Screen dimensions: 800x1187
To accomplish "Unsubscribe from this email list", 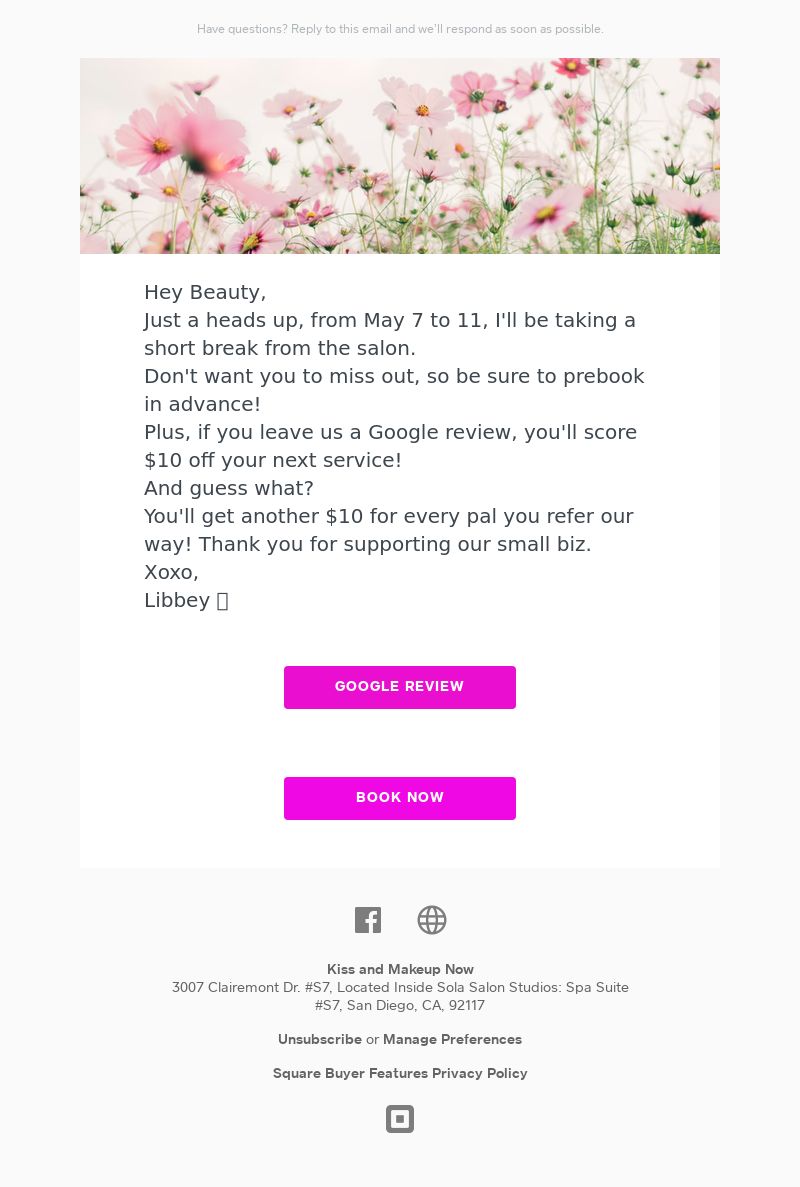I will coord(320,1039).
